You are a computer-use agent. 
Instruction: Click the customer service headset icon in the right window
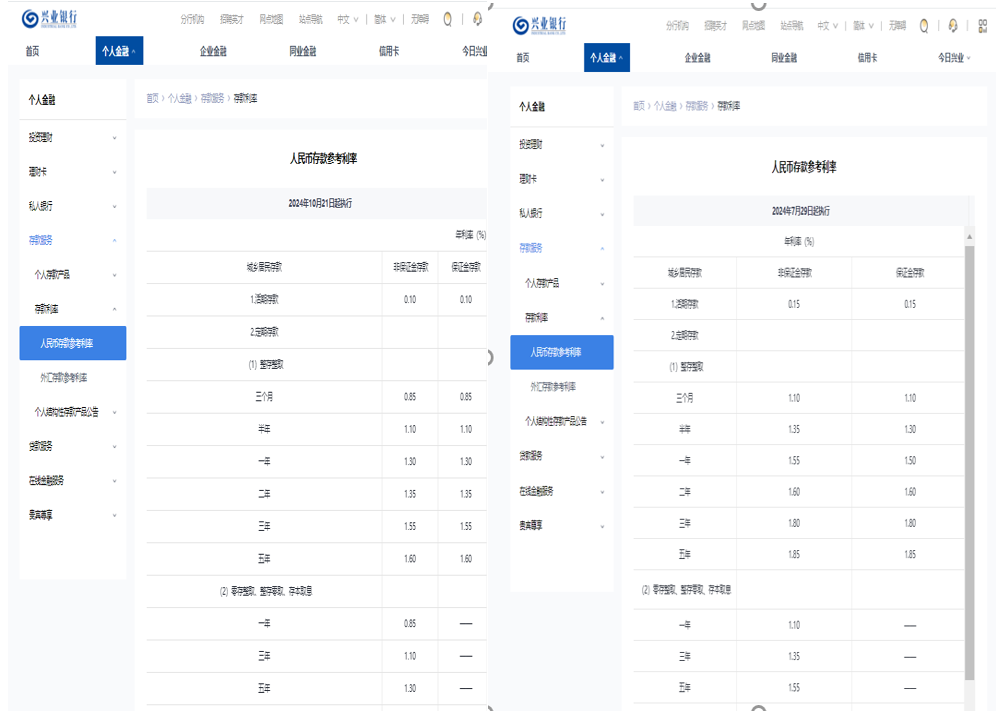953,26
